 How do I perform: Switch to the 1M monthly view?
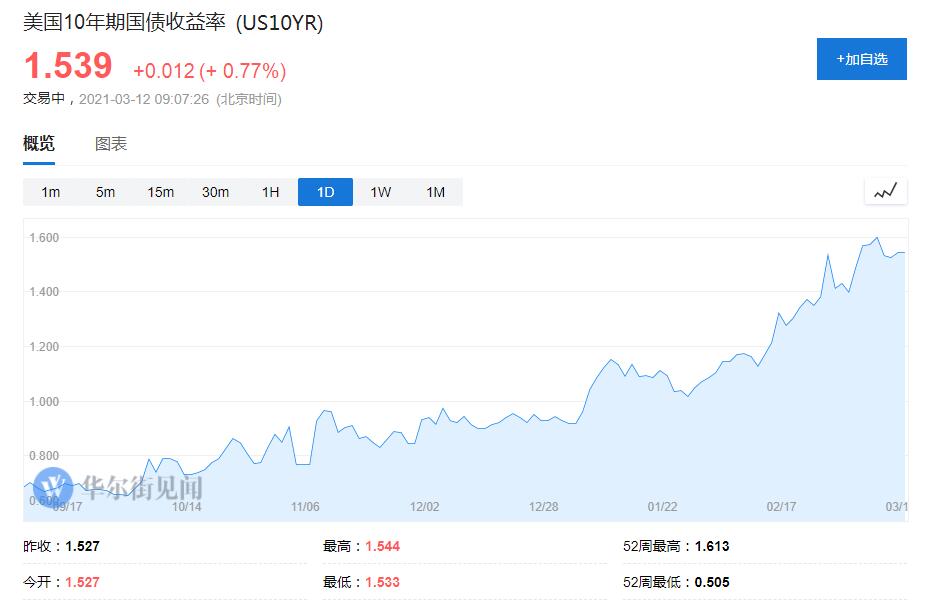[x=434, y=191]
